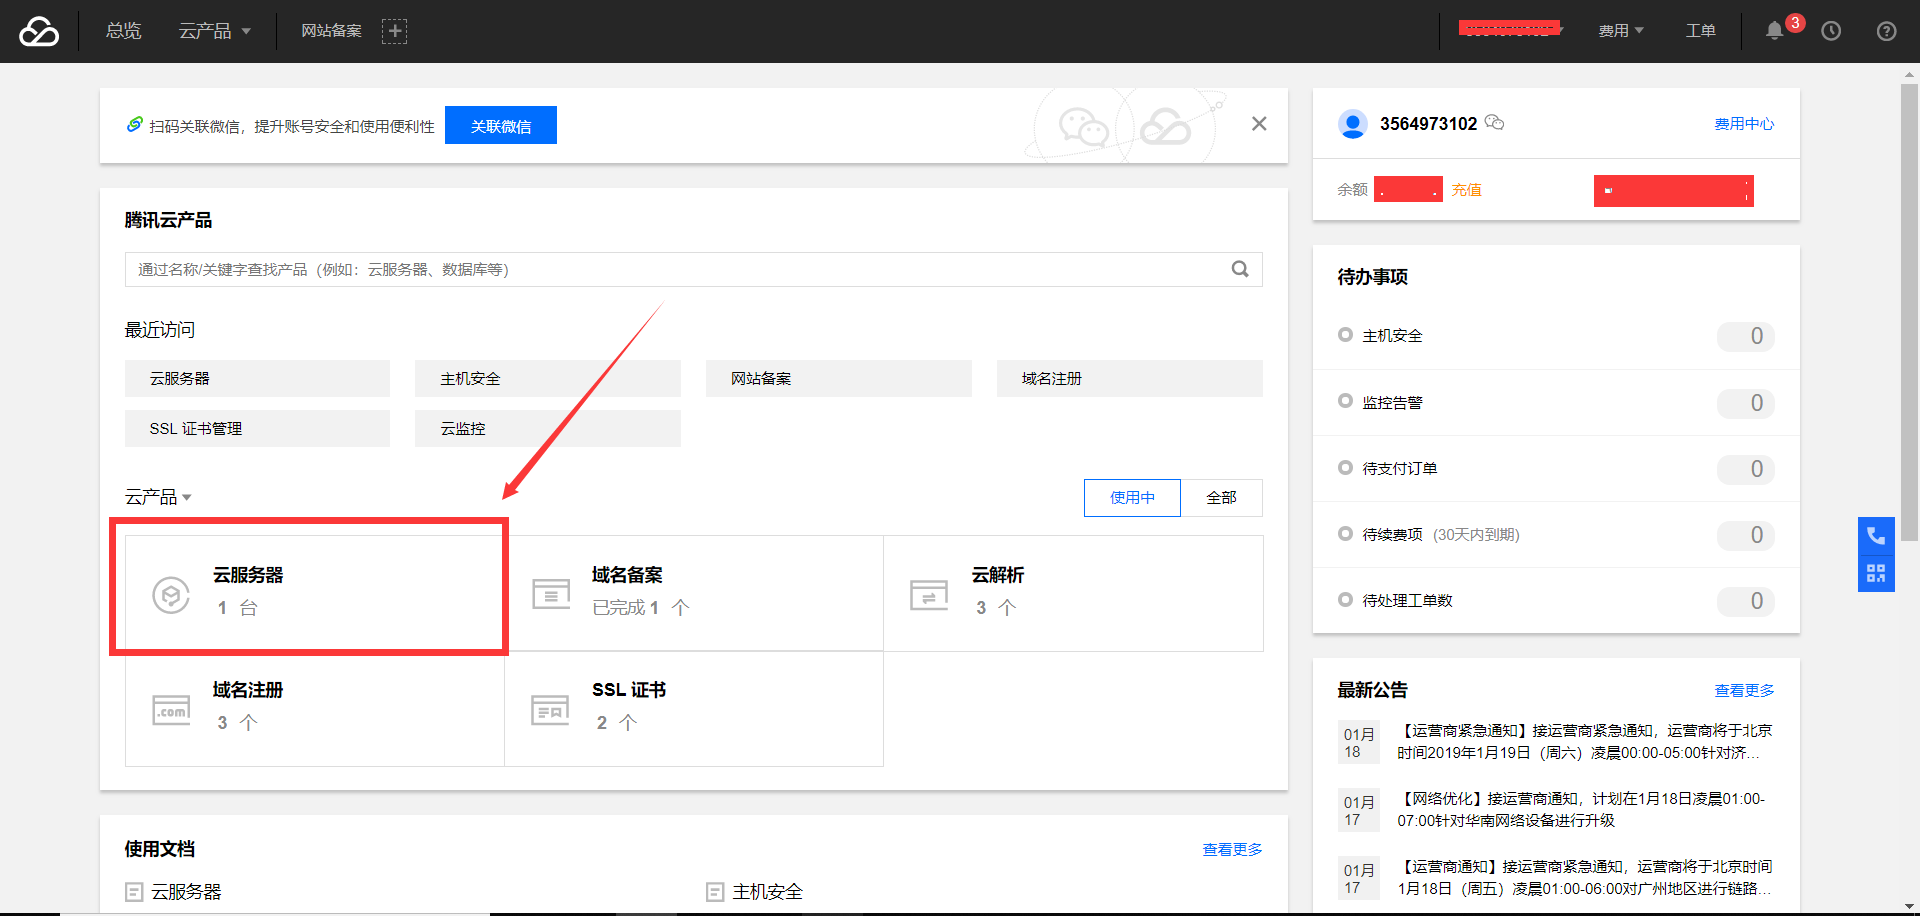
Task: Click the Tencent Cloud logo icon
Action: (39, 31)
